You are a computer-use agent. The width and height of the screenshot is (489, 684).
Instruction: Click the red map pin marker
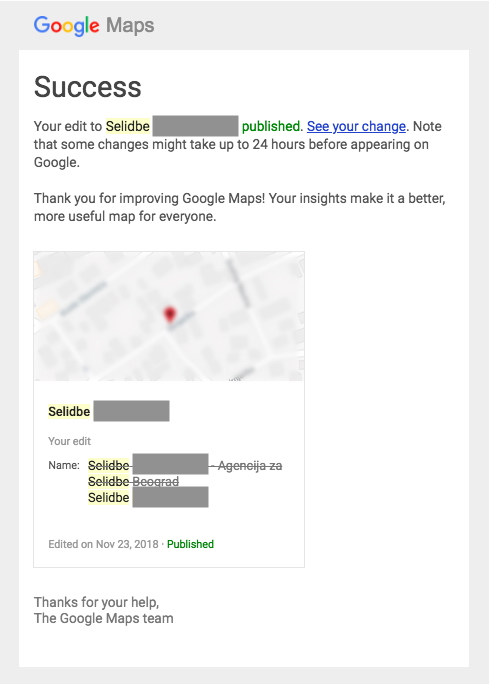[x=169, y=315]
